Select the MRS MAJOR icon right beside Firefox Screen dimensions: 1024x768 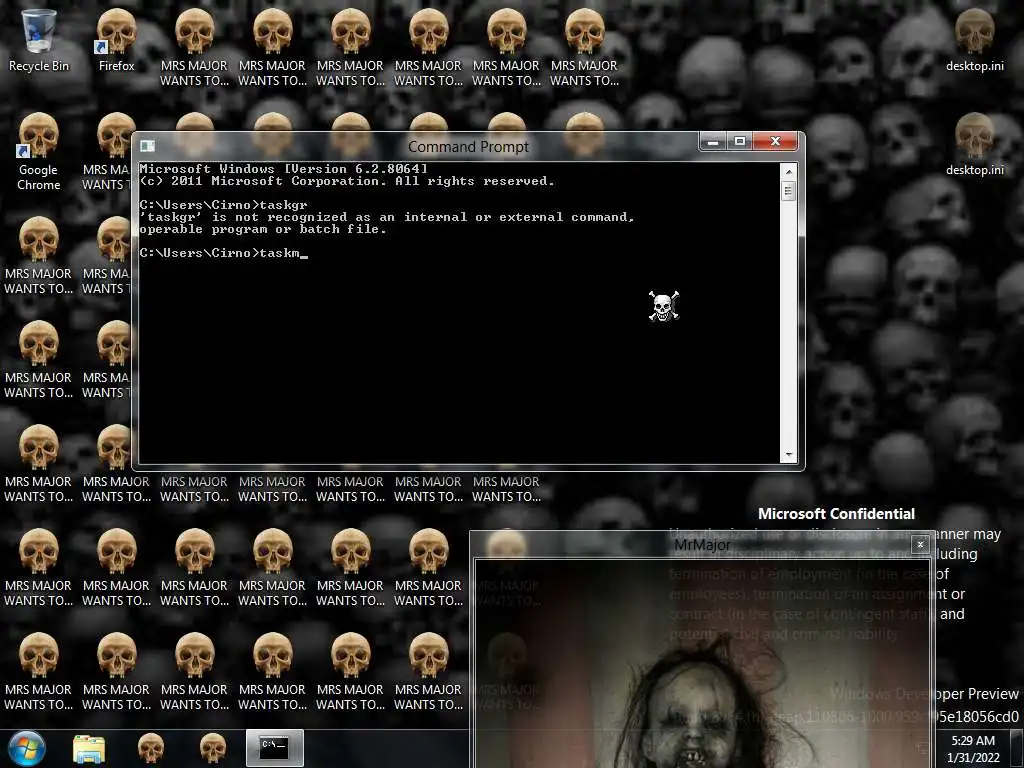[x=194, y=47]
